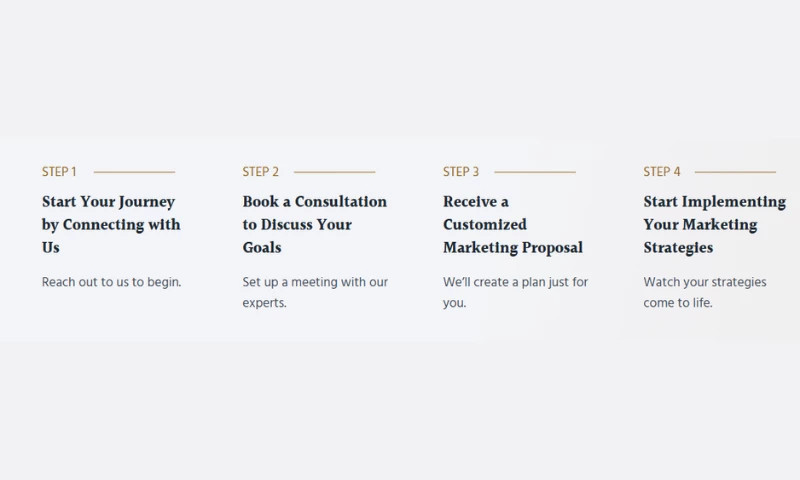Click the gold divider line beside STEP 1
The width and height of the screenshot is (800, 480).
[x=134, y=172]
